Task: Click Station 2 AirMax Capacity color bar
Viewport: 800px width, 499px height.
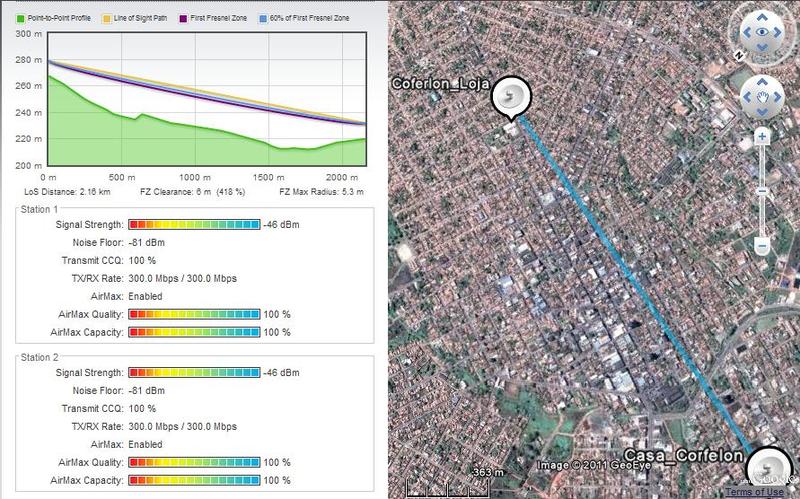Action: (x=194, y=480)
